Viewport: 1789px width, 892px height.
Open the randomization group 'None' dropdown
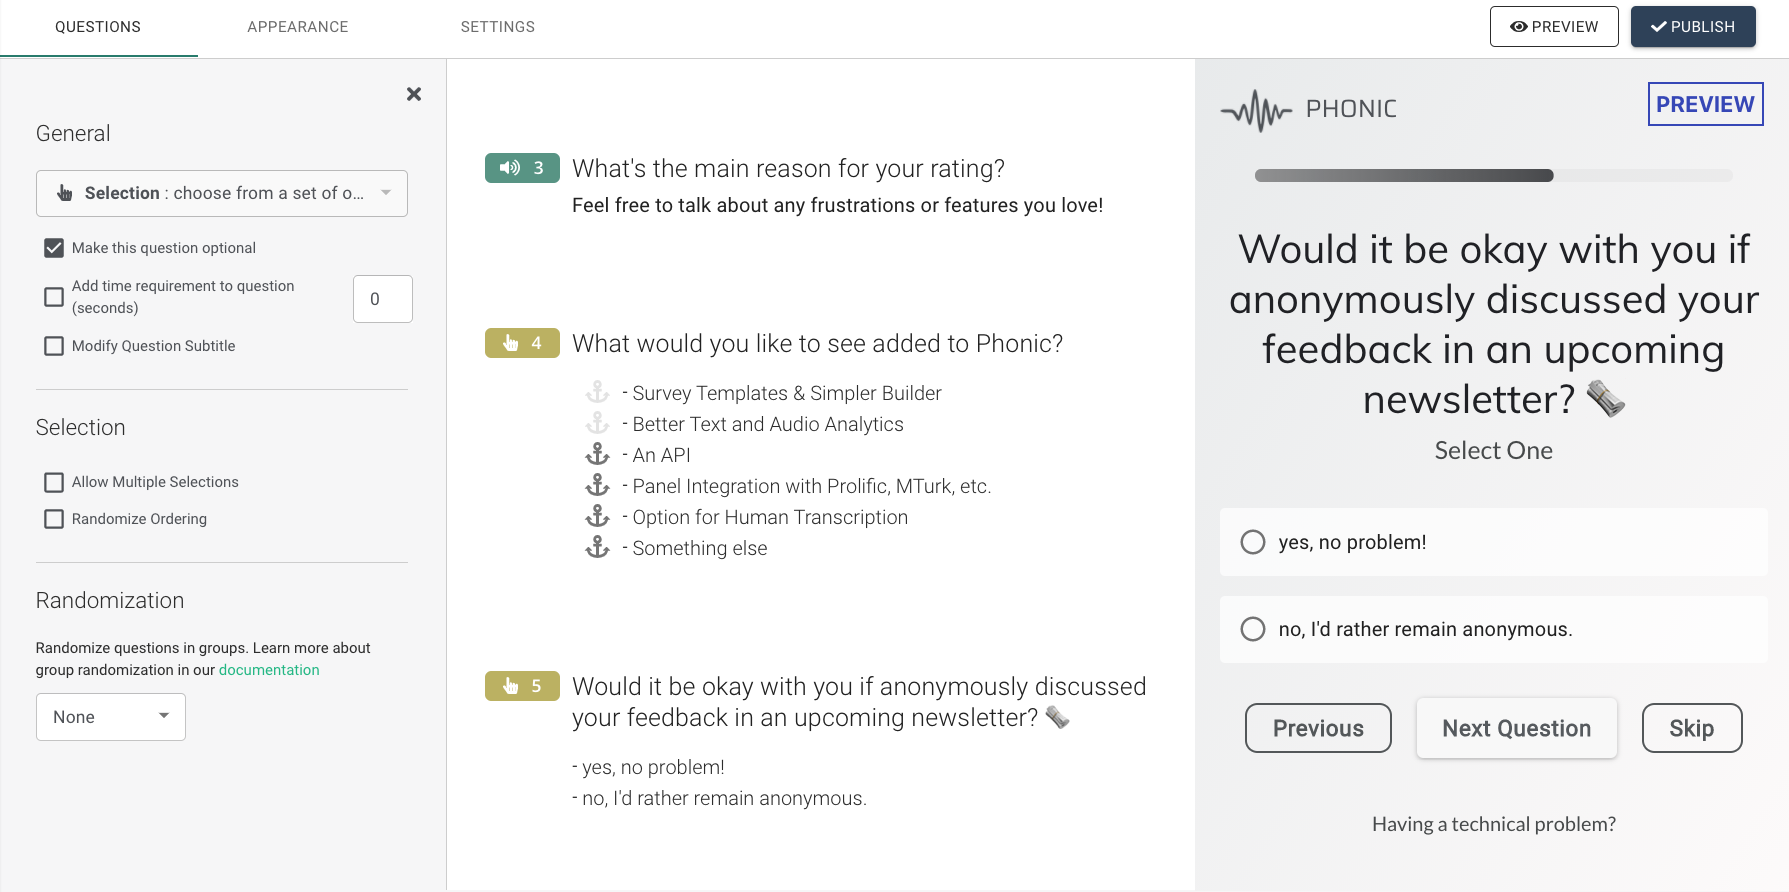click(111, 717)
